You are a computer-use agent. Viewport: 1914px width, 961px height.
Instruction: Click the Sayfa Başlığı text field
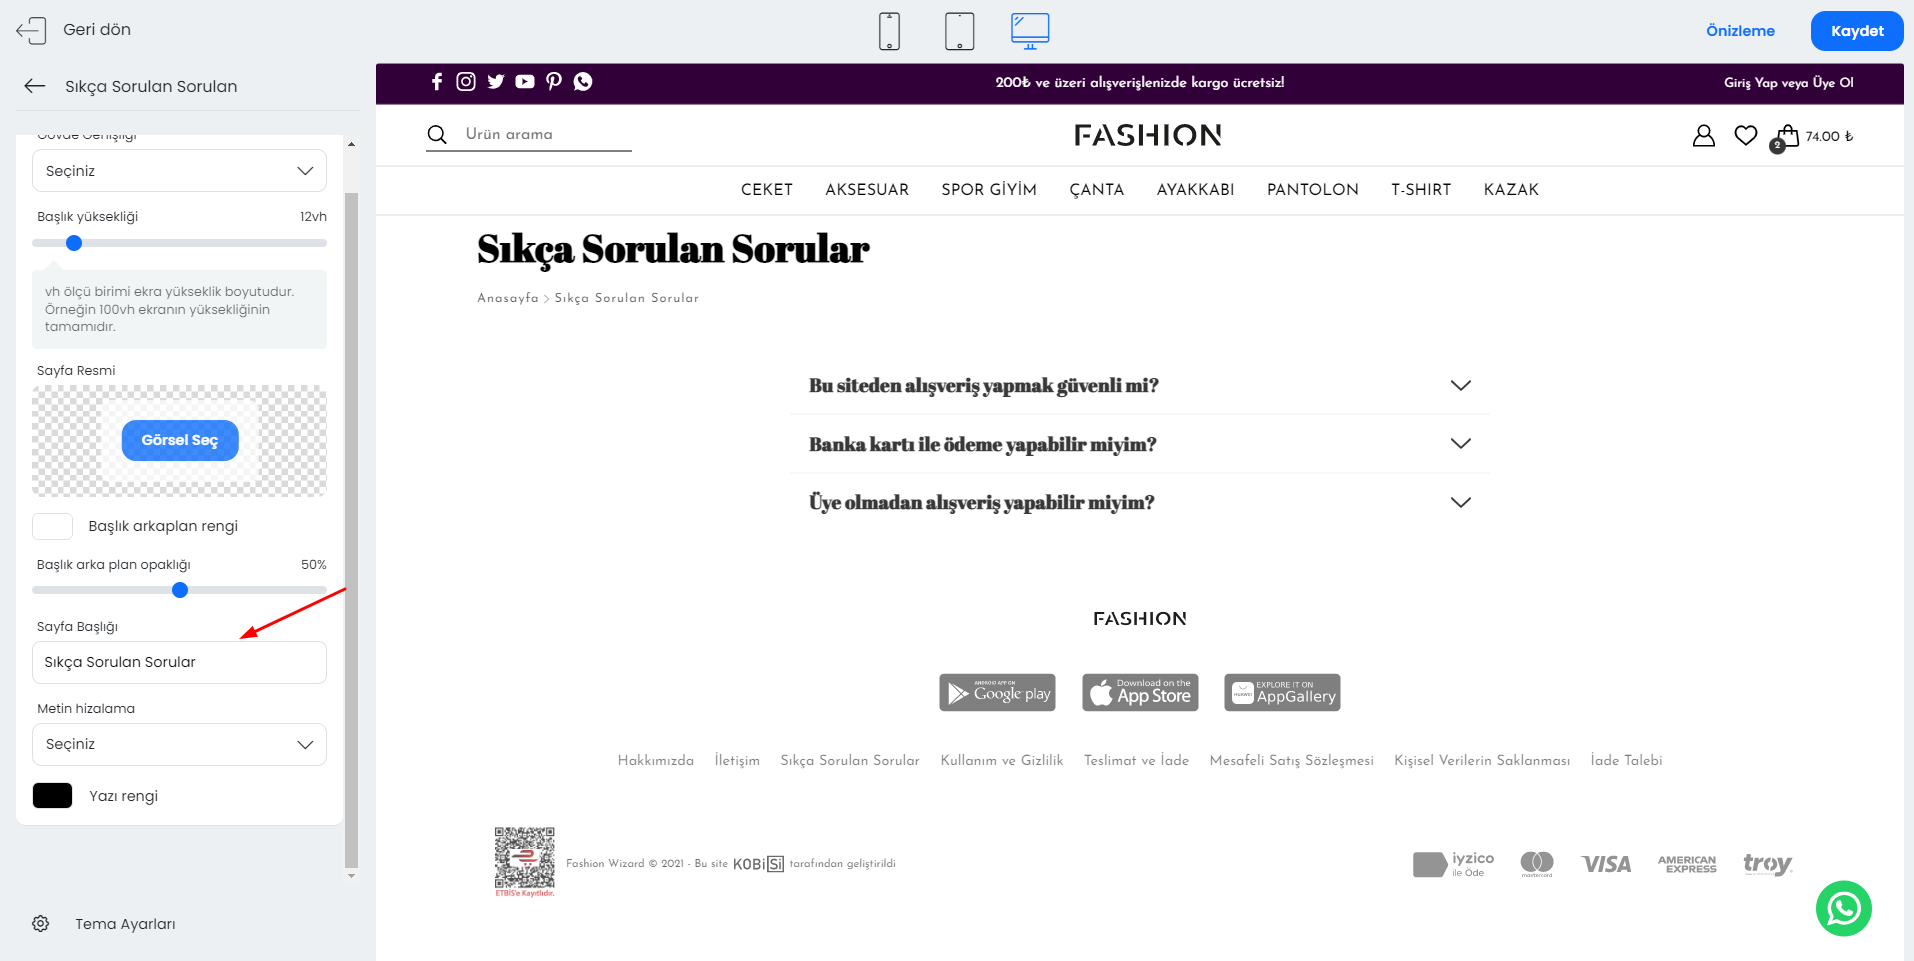pyautogui.click(x=179, y=663)
